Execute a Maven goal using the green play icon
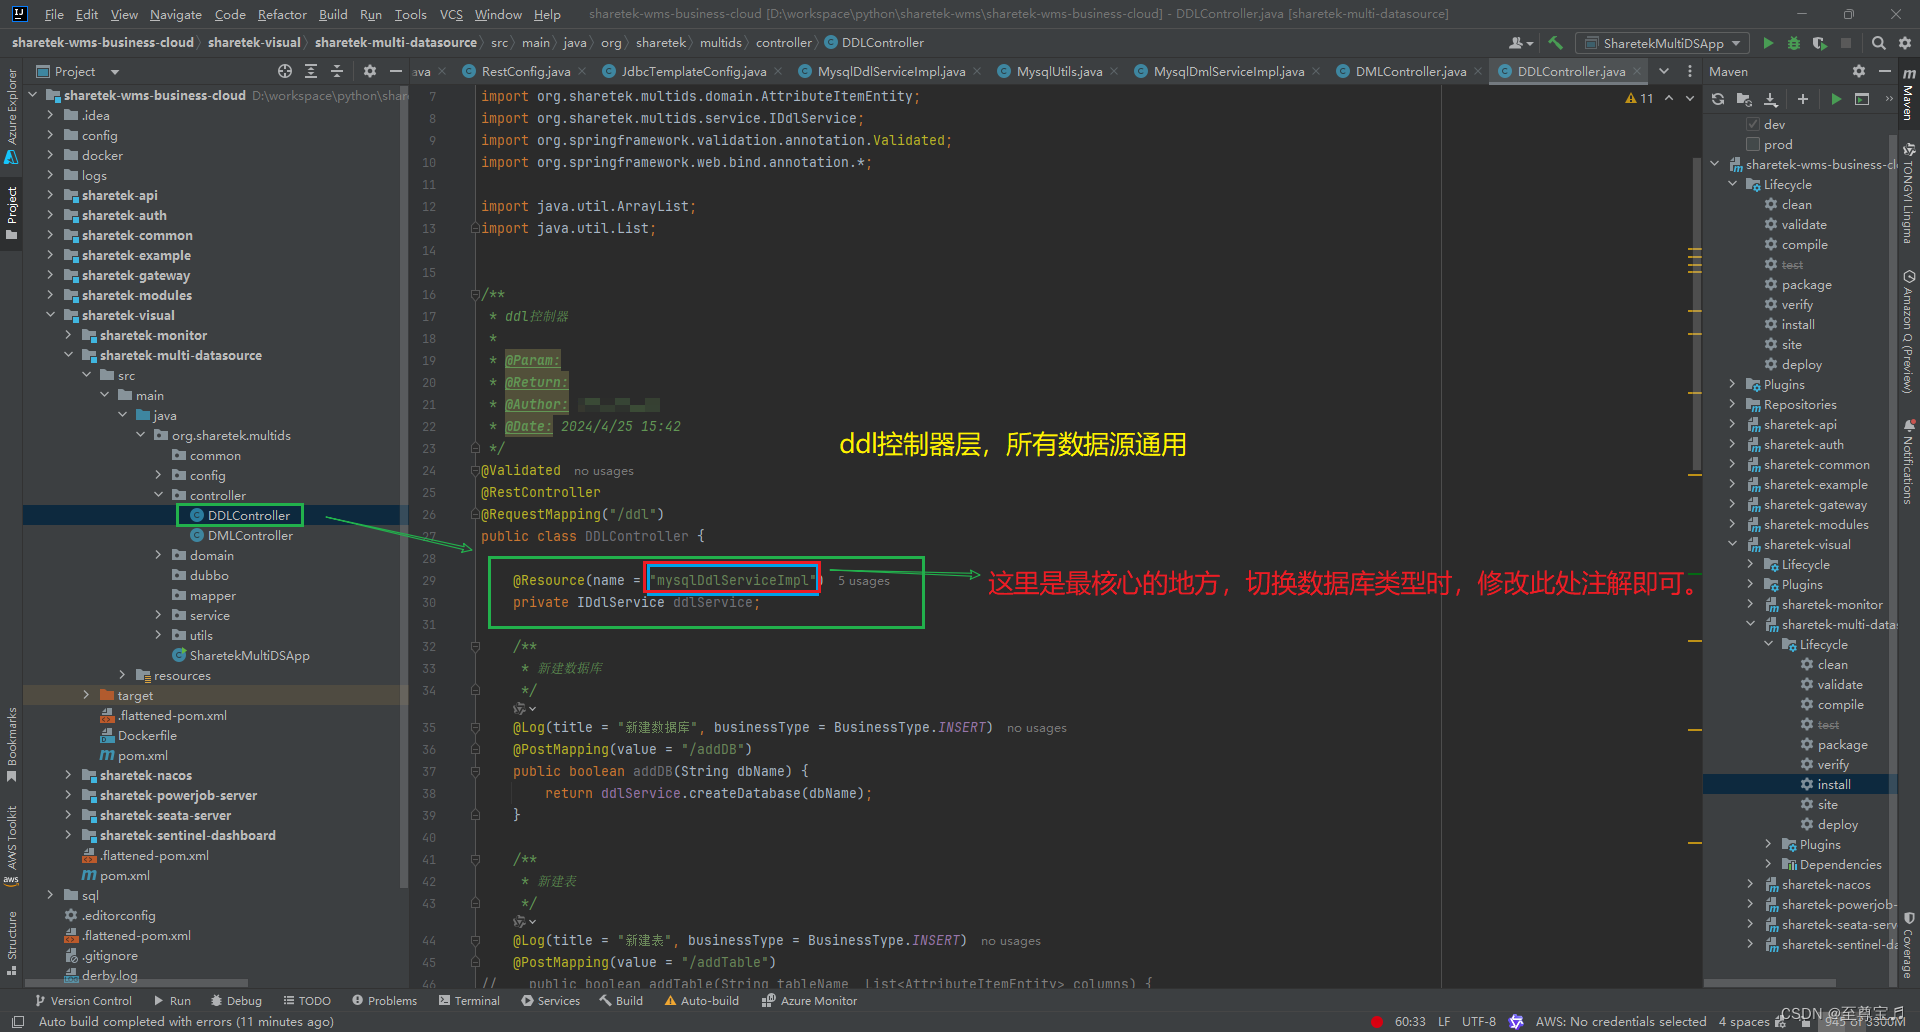Screen dimensions: 1920x1032 click(1837, 99)
